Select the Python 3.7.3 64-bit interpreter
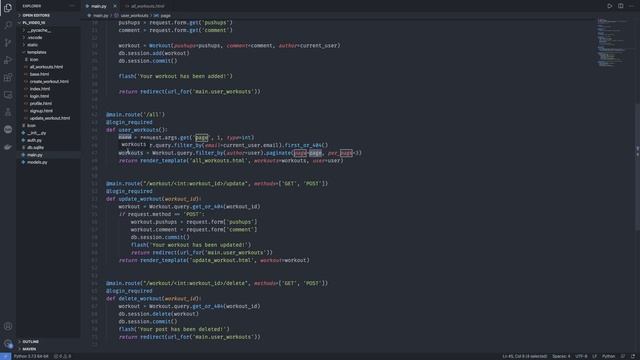Screen dimensions: 640x360 coord(31,356)
